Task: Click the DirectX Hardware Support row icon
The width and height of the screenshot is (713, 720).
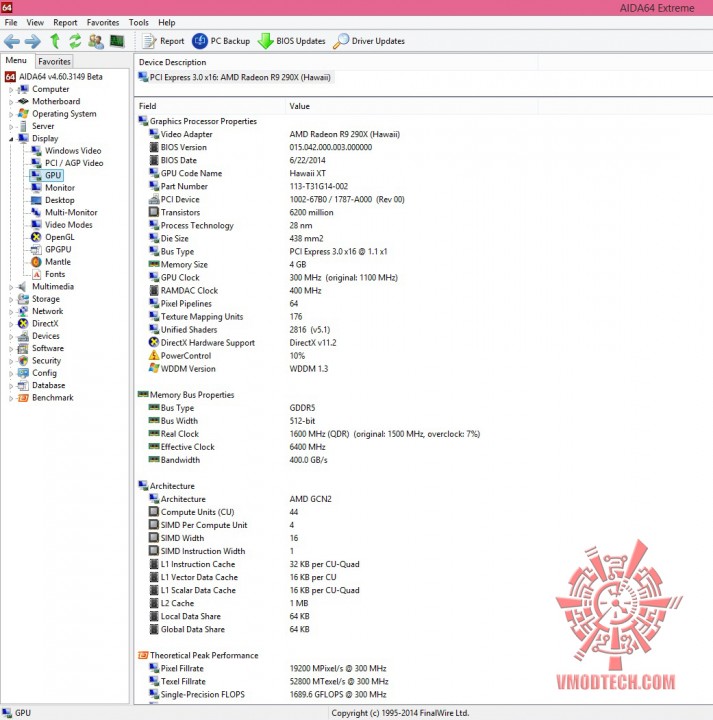Action: click(x=154, y=343)
